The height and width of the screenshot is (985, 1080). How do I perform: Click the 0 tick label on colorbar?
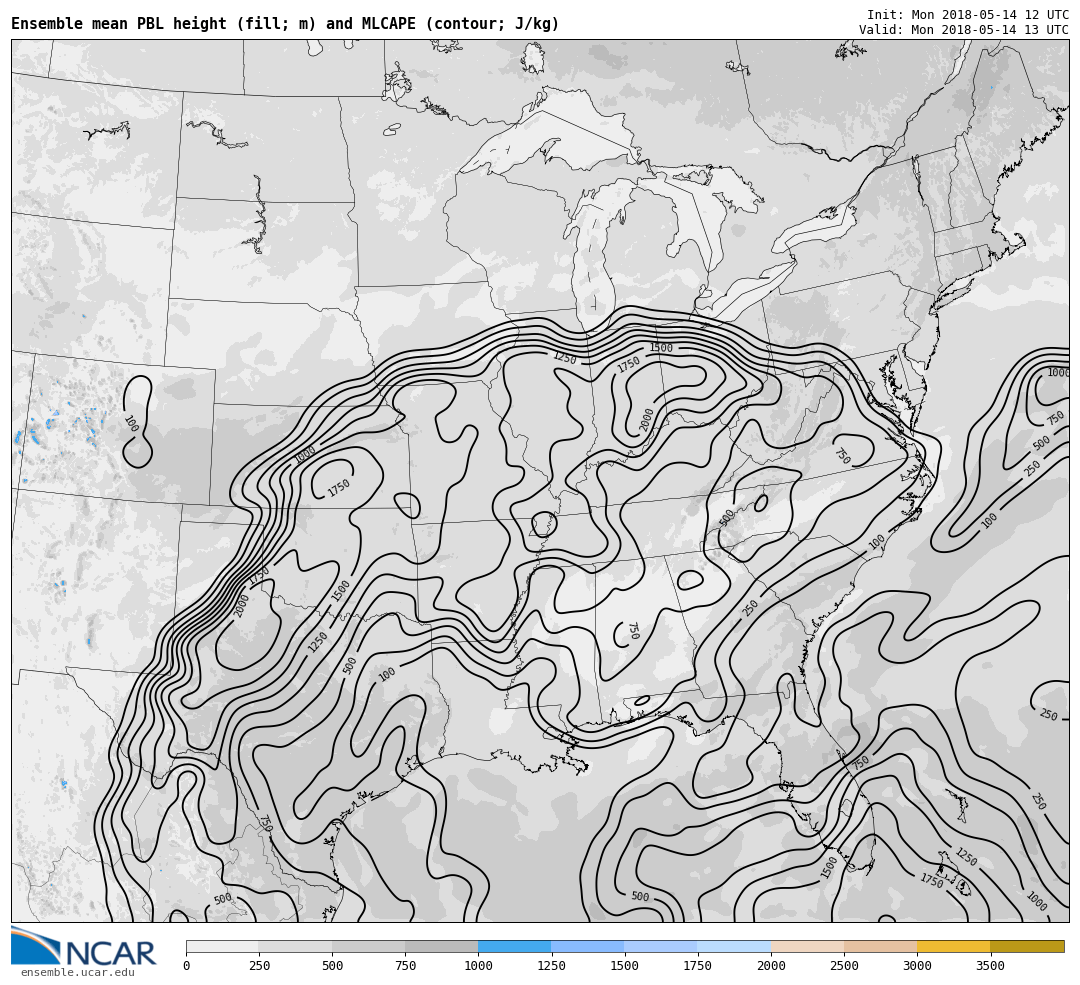(x=186, y=966)
